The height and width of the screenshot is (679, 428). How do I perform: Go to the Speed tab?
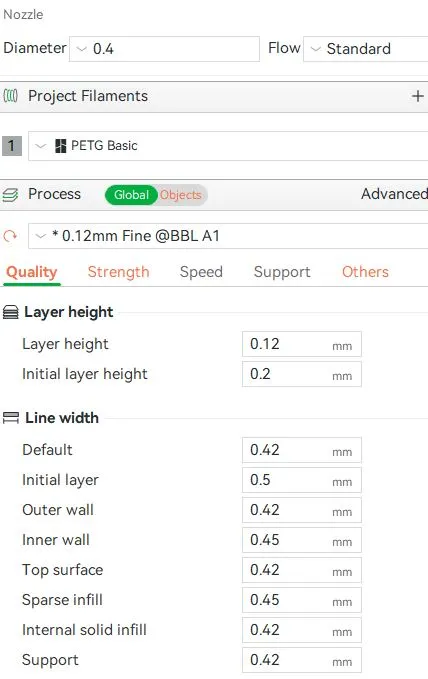201,272
